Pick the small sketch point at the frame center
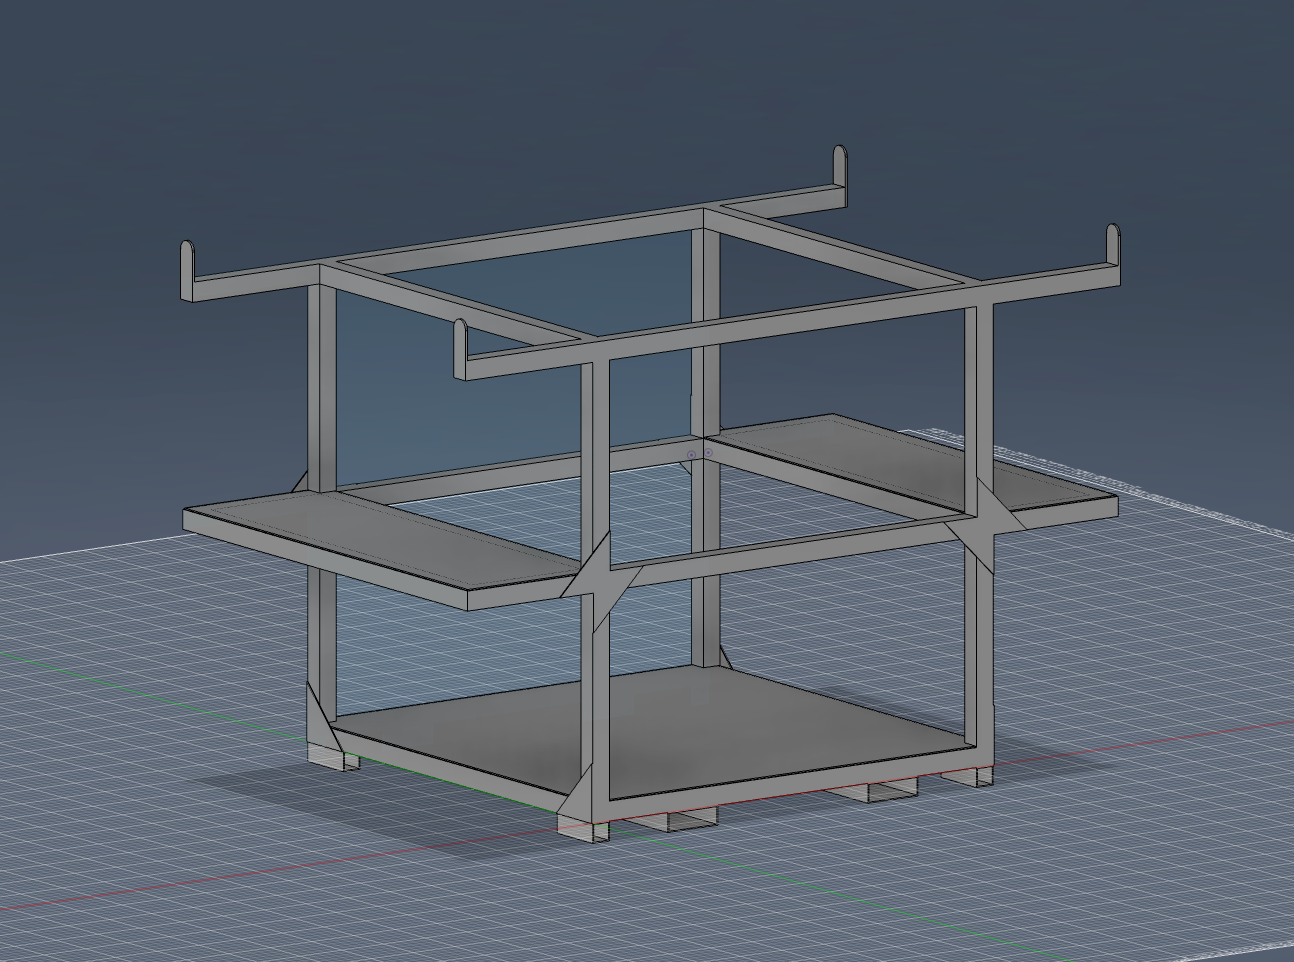The image size is (1294, 962). [691, 455]
